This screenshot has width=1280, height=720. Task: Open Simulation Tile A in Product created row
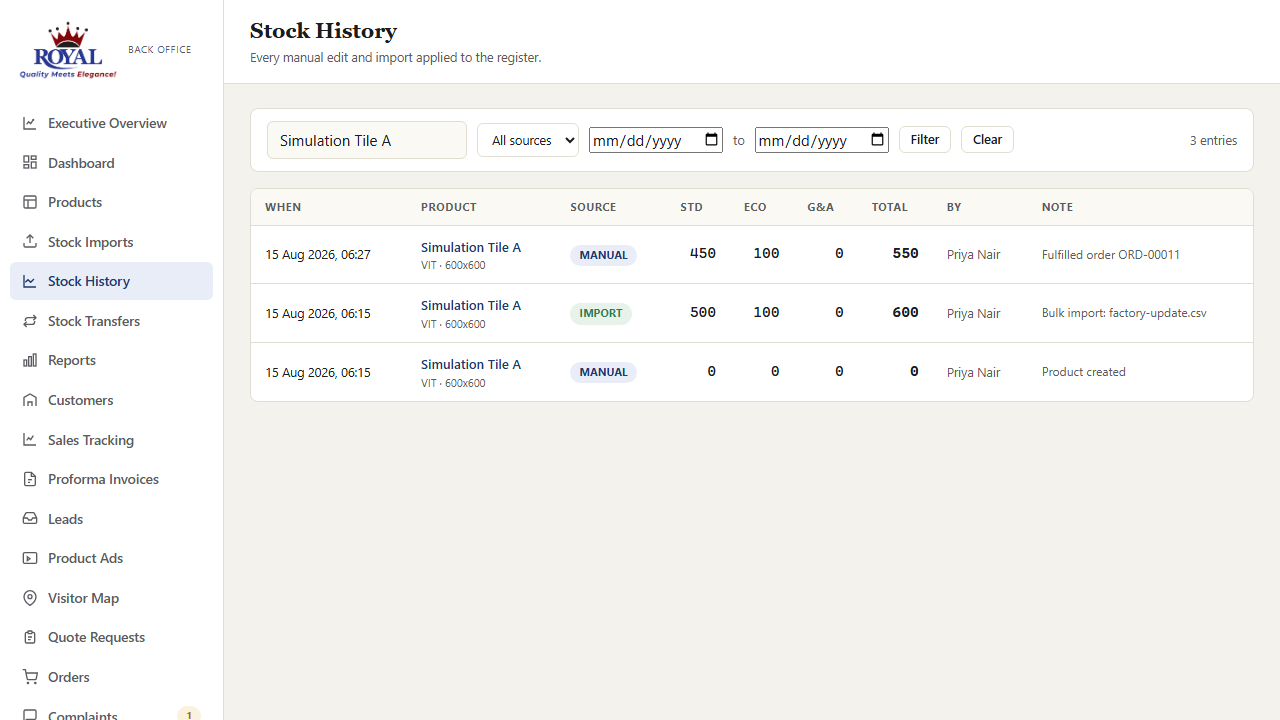point(471,364)
